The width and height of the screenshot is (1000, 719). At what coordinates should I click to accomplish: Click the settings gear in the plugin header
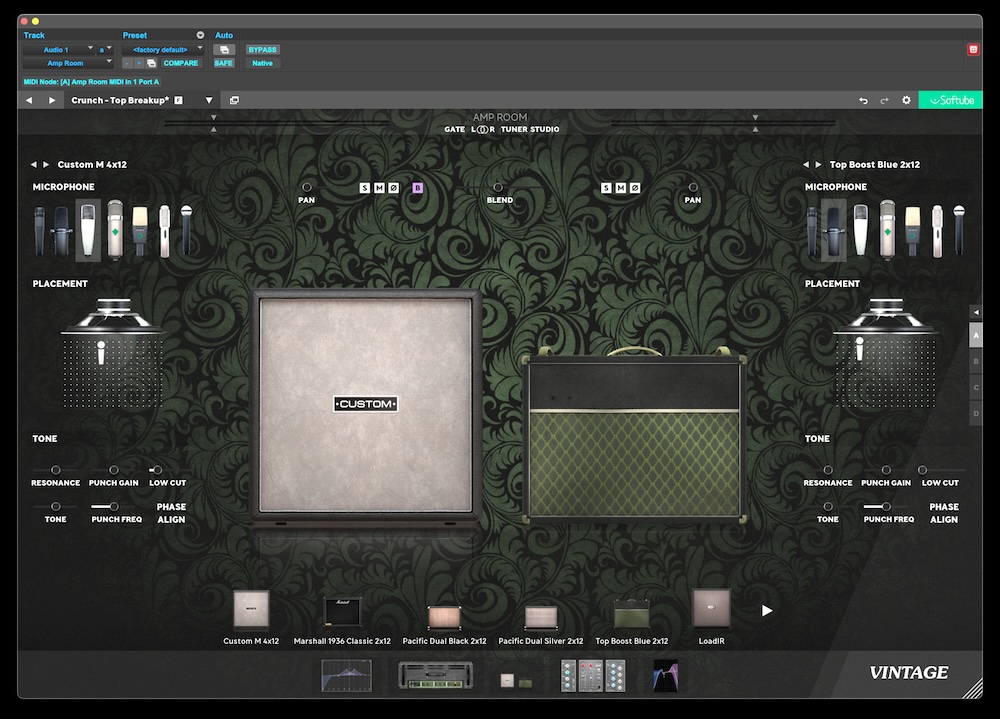[906, 100]
